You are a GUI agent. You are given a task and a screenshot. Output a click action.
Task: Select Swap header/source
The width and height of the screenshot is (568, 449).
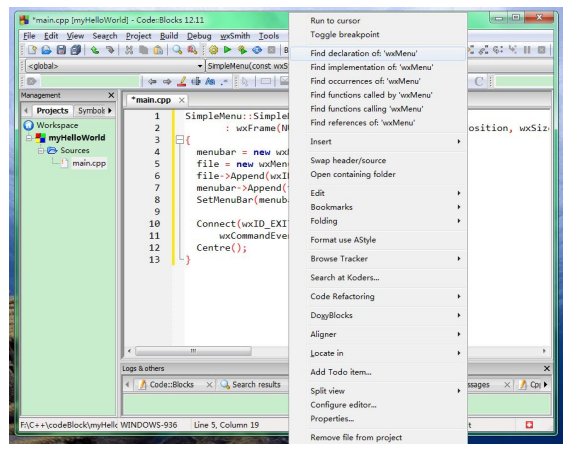[x=378, y=161]
